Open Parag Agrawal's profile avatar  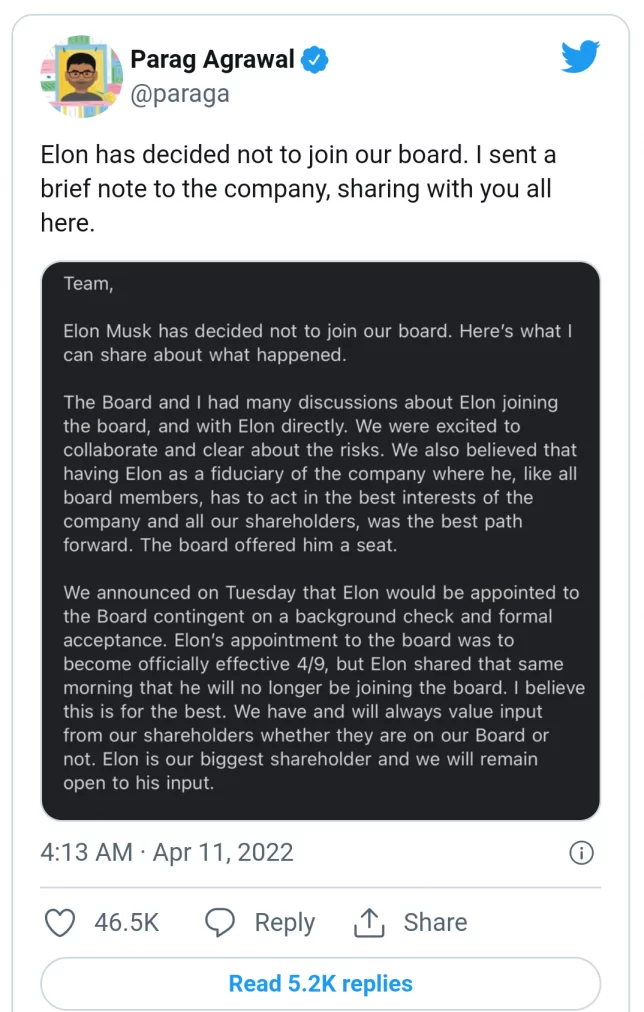[x=81, y=76]
